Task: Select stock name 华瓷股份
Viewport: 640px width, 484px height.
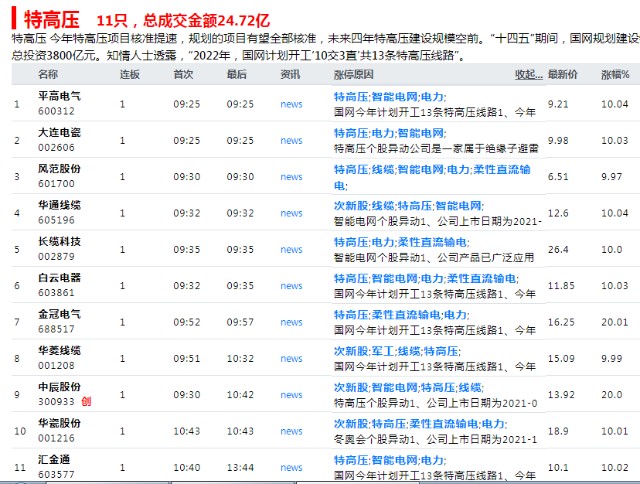Action: [x=59, y=423]
